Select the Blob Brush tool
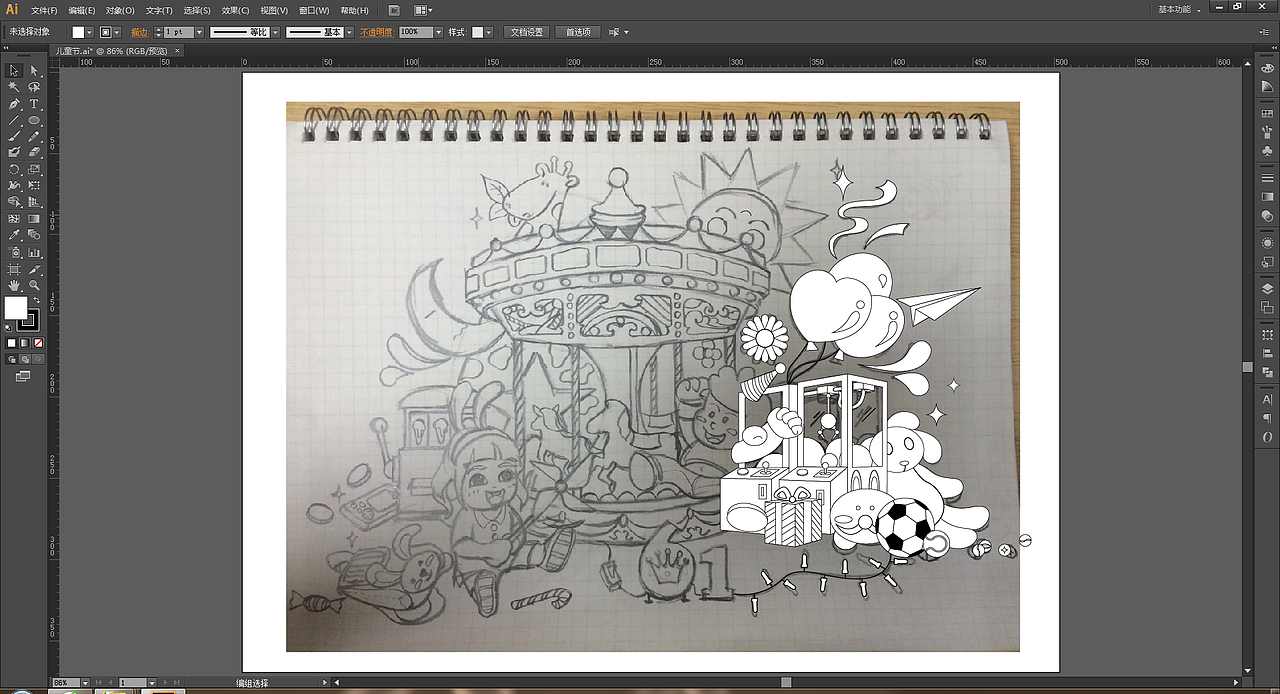The width and height of the screenshot is (1280, 694). click(14, 152)
